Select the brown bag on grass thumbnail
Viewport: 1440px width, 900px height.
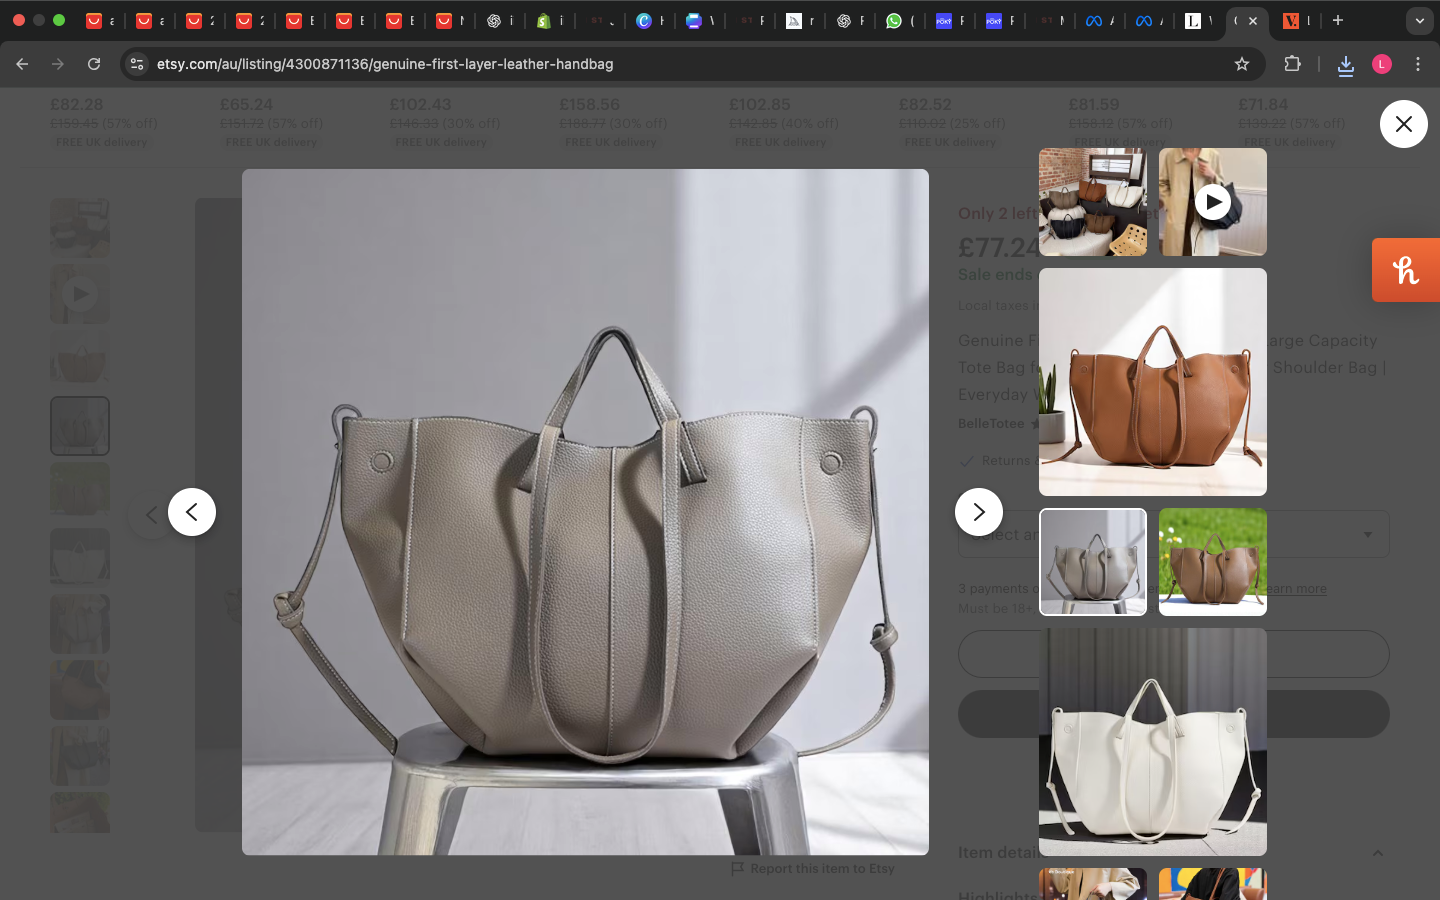point(1213,562)
